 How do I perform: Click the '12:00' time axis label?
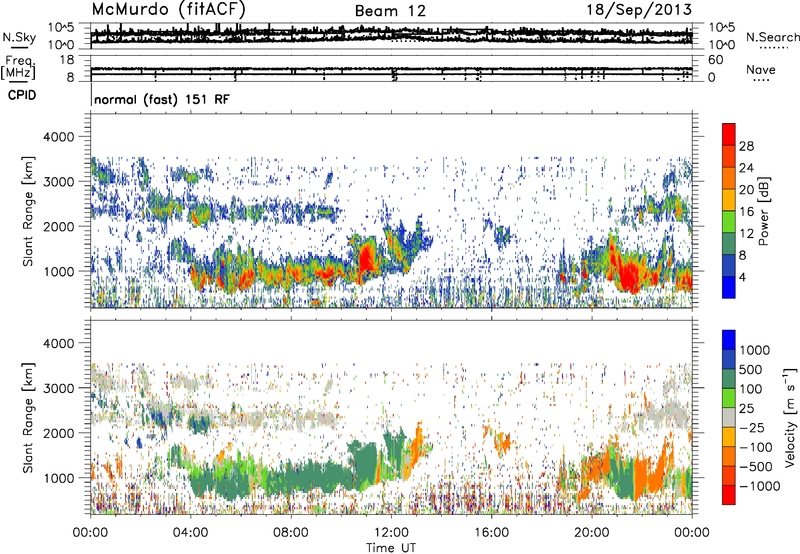point(391,533)
